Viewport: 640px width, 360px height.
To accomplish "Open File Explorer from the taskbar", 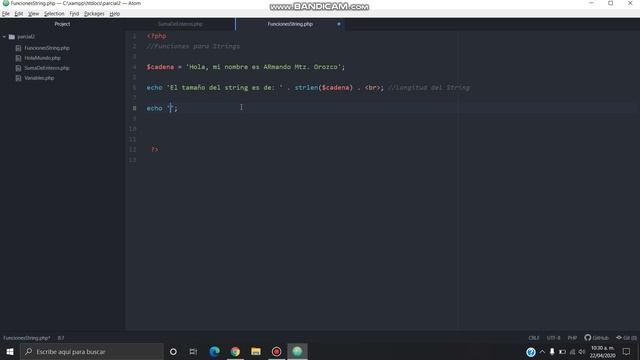I will tap(256, 351).
